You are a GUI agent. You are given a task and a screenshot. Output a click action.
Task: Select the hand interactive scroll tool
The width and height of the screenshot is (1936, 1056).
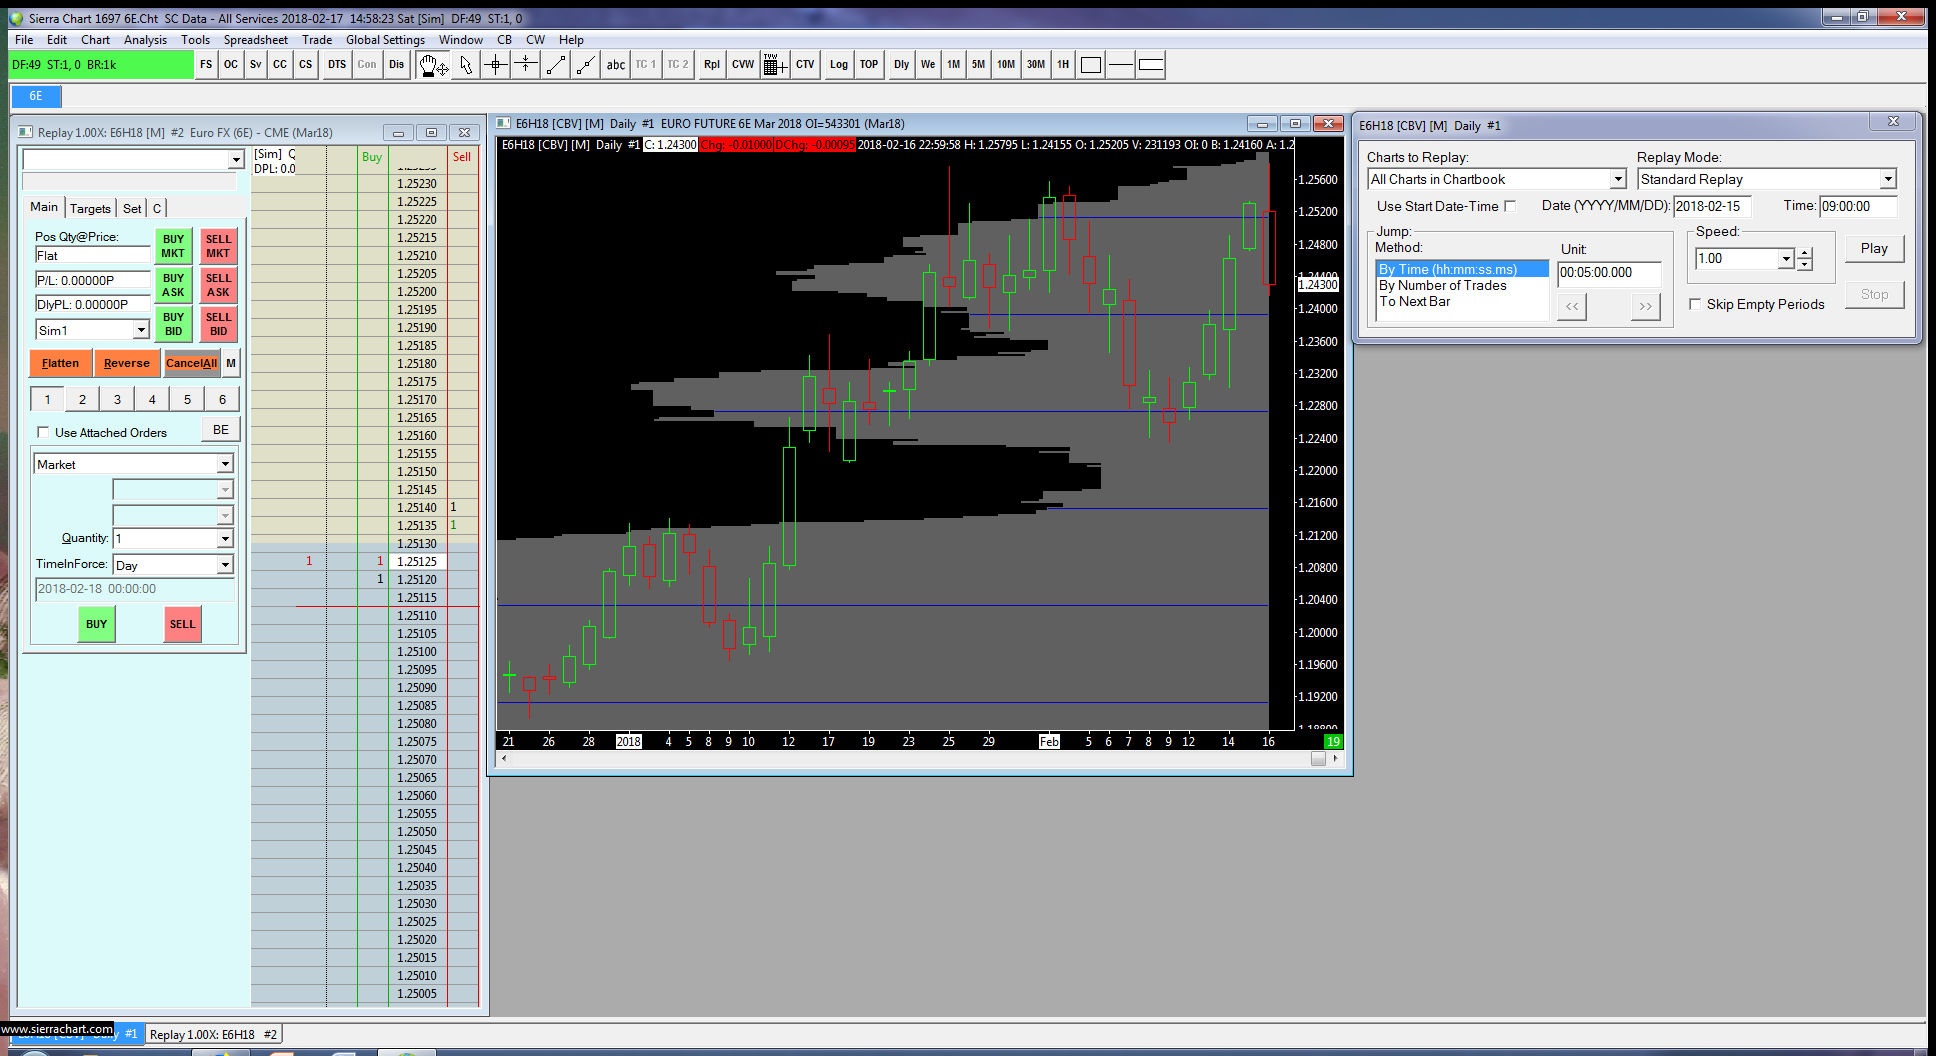click(432, 65)
